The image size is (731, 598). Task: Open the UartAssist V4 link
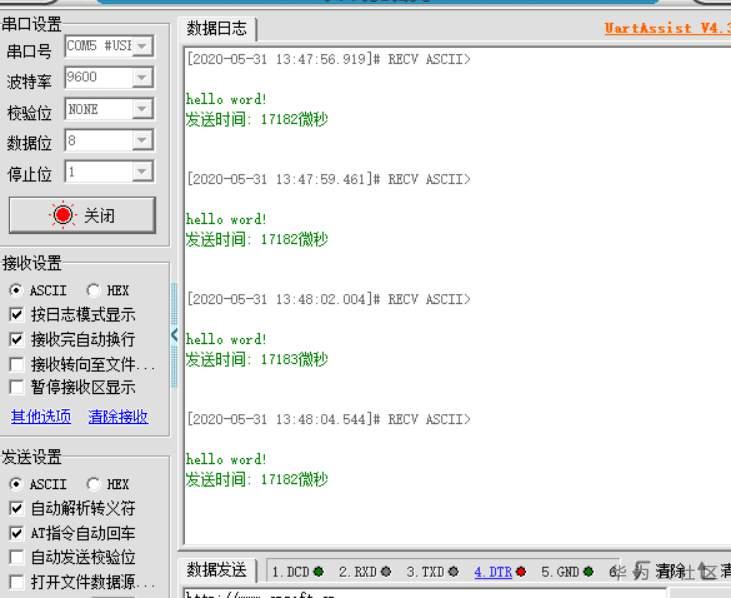coord(667,28)
